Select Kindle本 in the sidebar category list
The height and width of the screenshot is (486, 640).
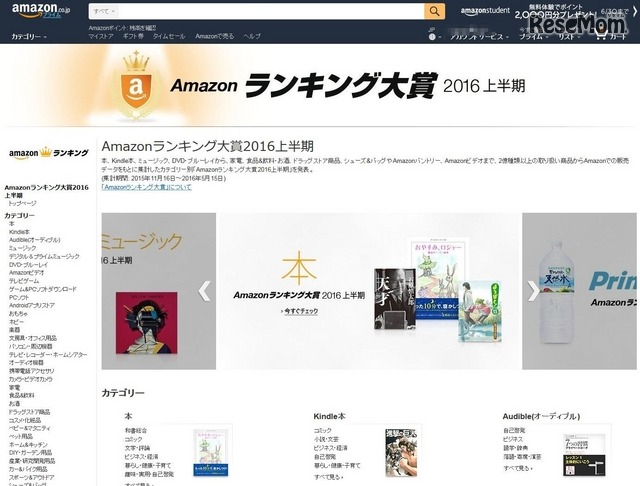coord(20,232)
